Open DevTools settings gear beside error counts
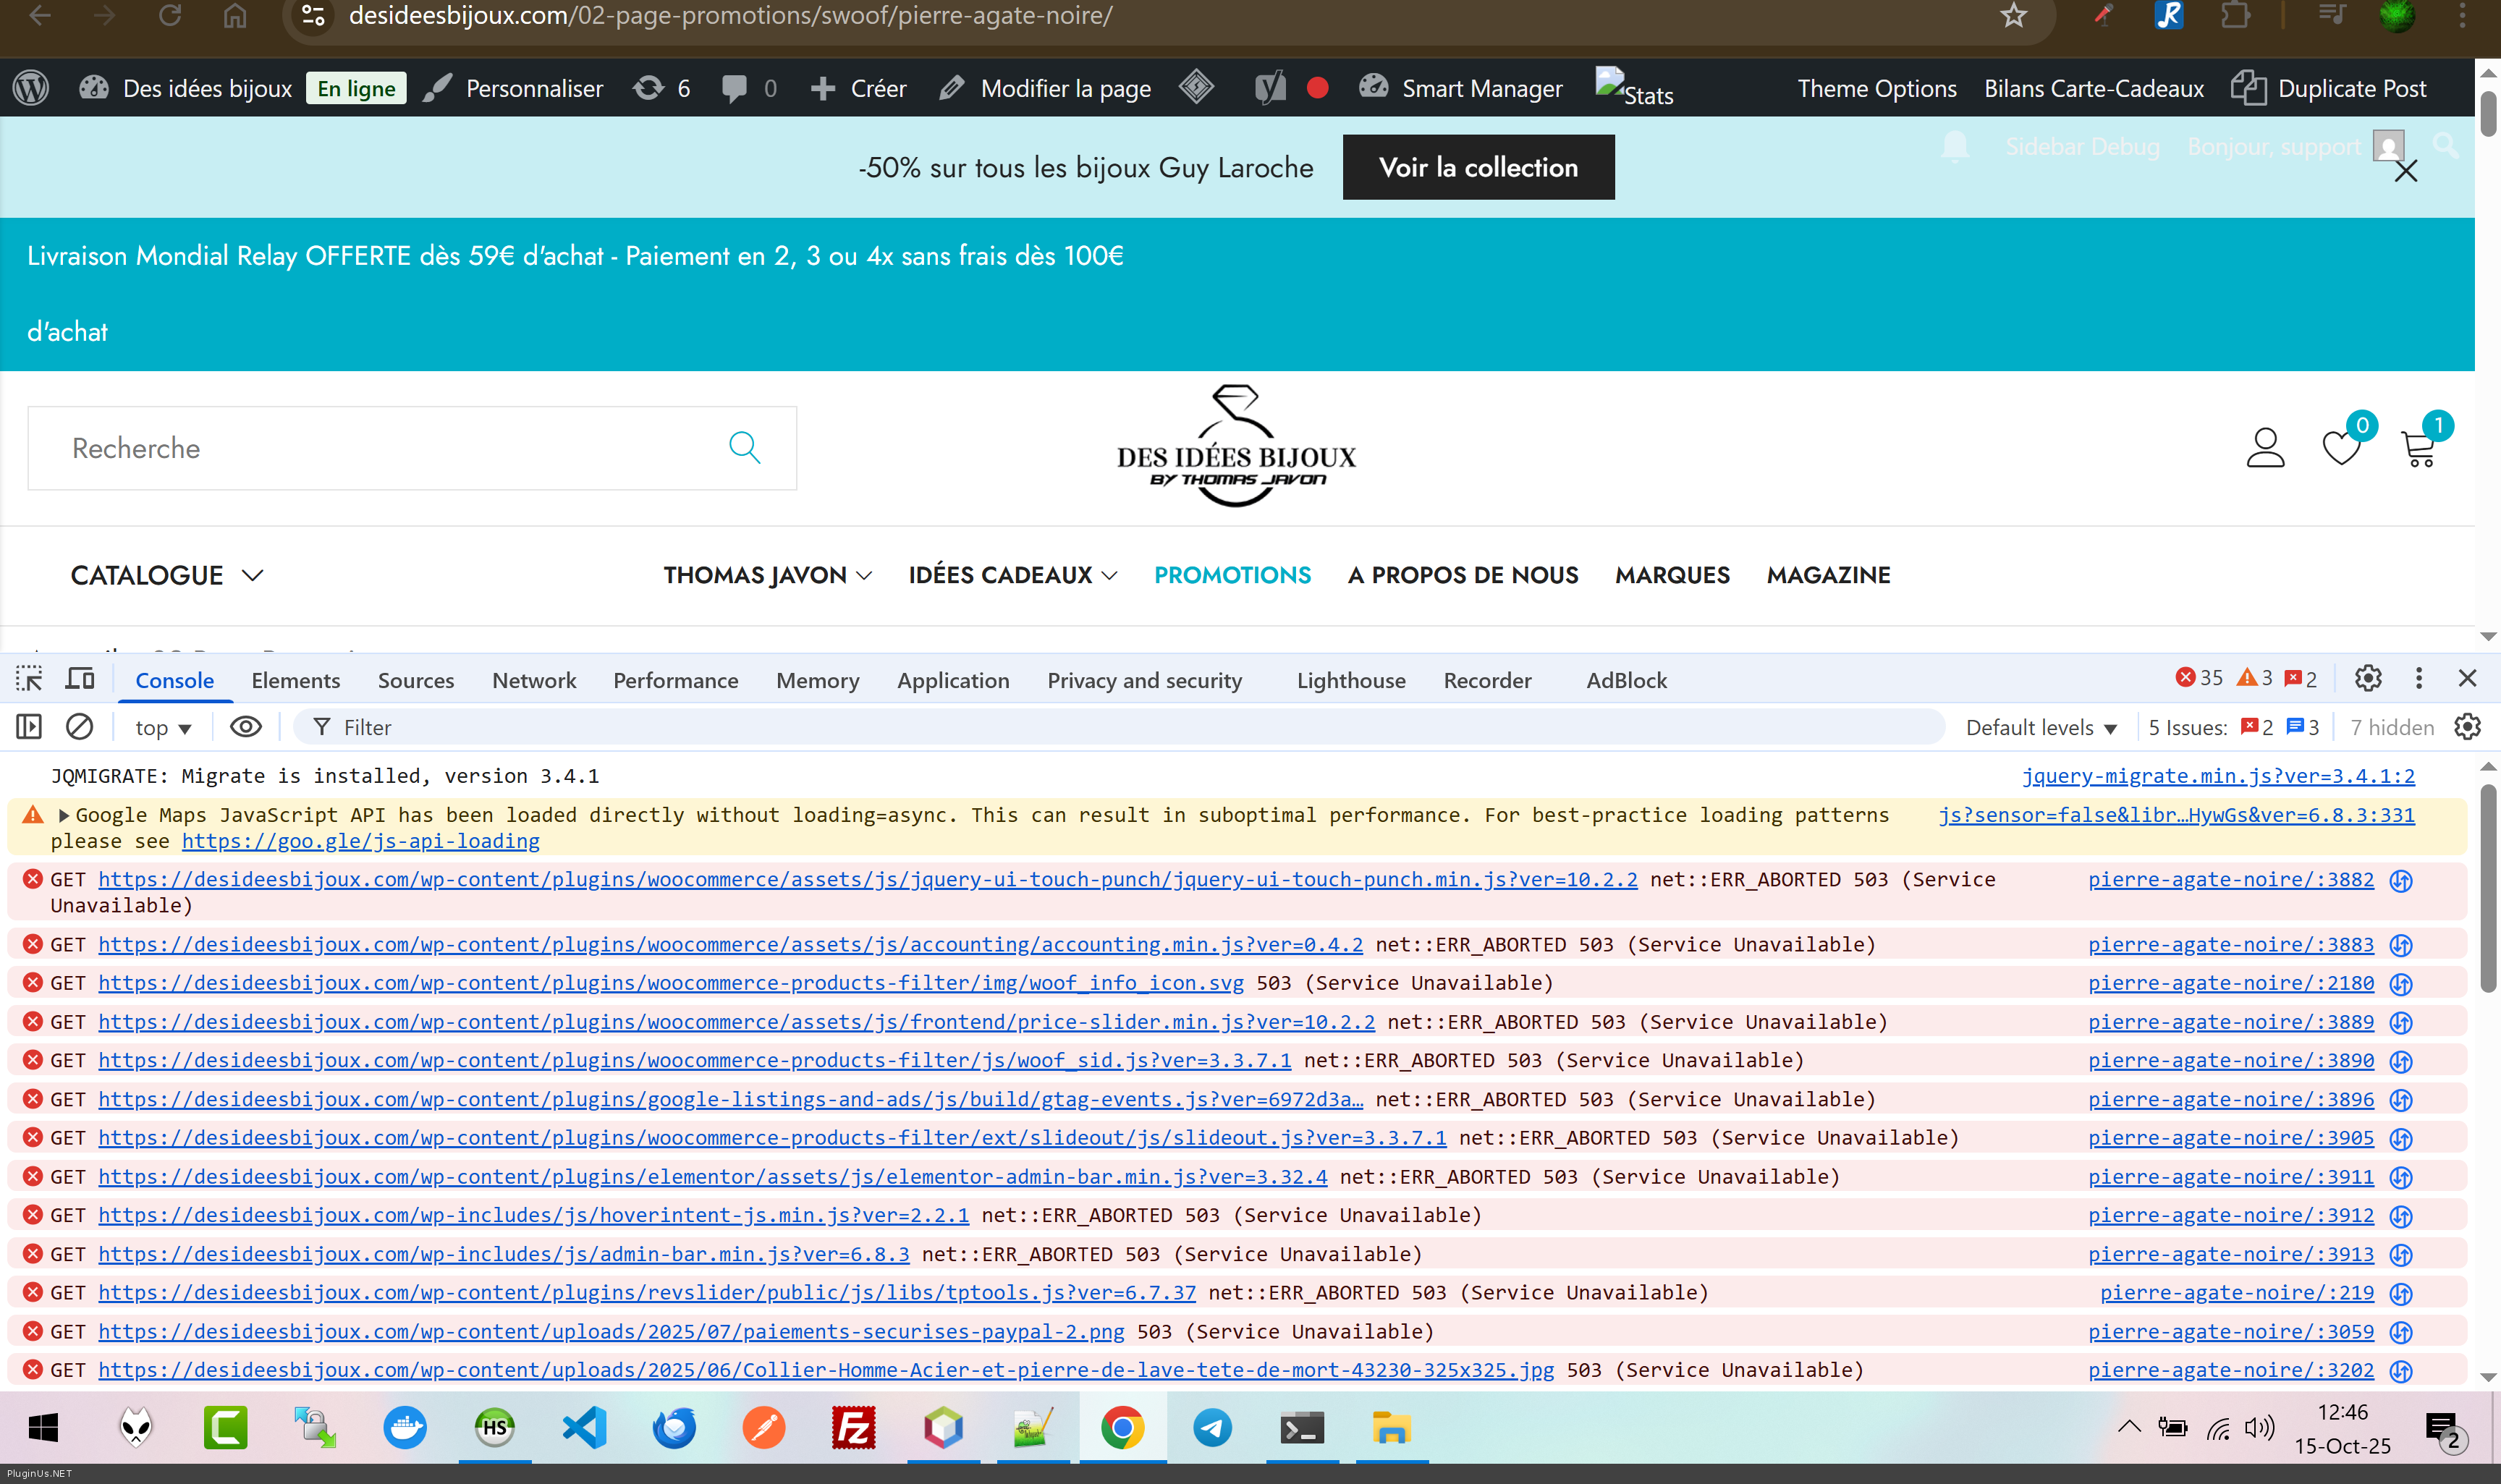Viewport: 2501px width, 1484px height. (x=2367, y=679)
